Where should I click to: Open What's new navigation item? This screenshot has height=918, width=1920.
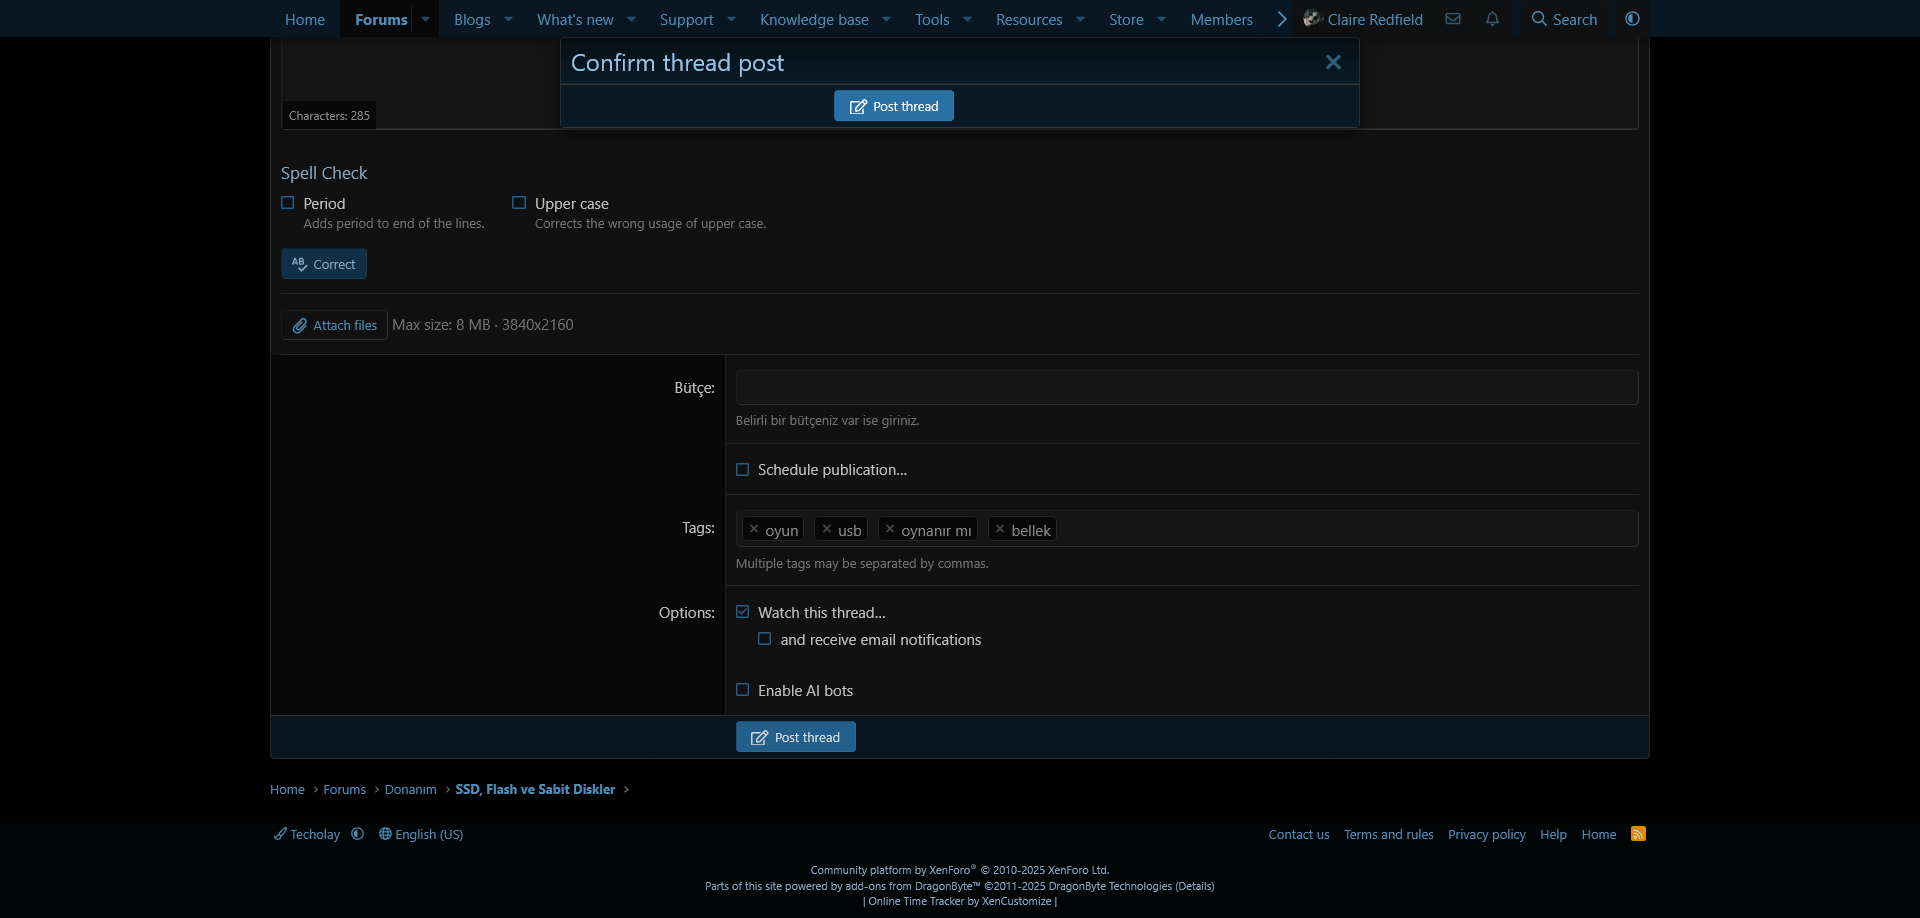(x=575, y=19)
